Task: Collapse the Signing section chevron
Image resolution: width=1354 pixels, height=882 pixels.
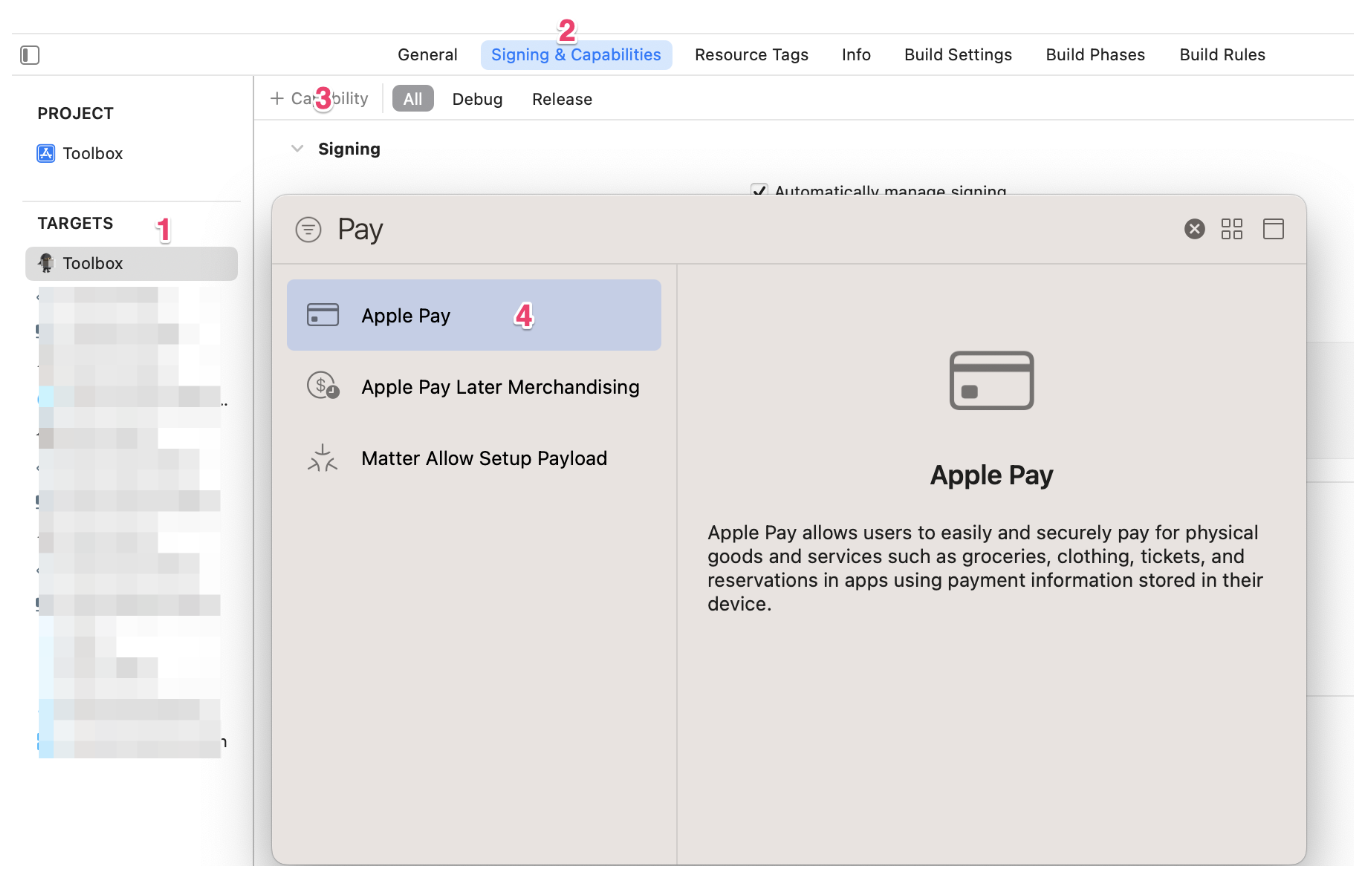Action: coord(296,149)
